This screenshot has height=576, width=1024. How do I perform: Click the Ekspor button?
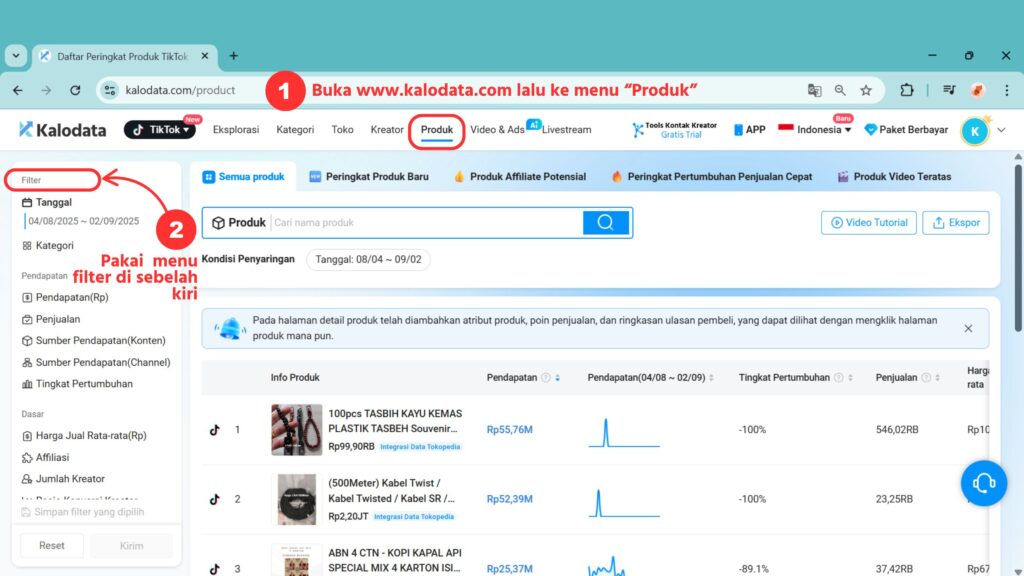pyautogui.click(x=955, y=223)
